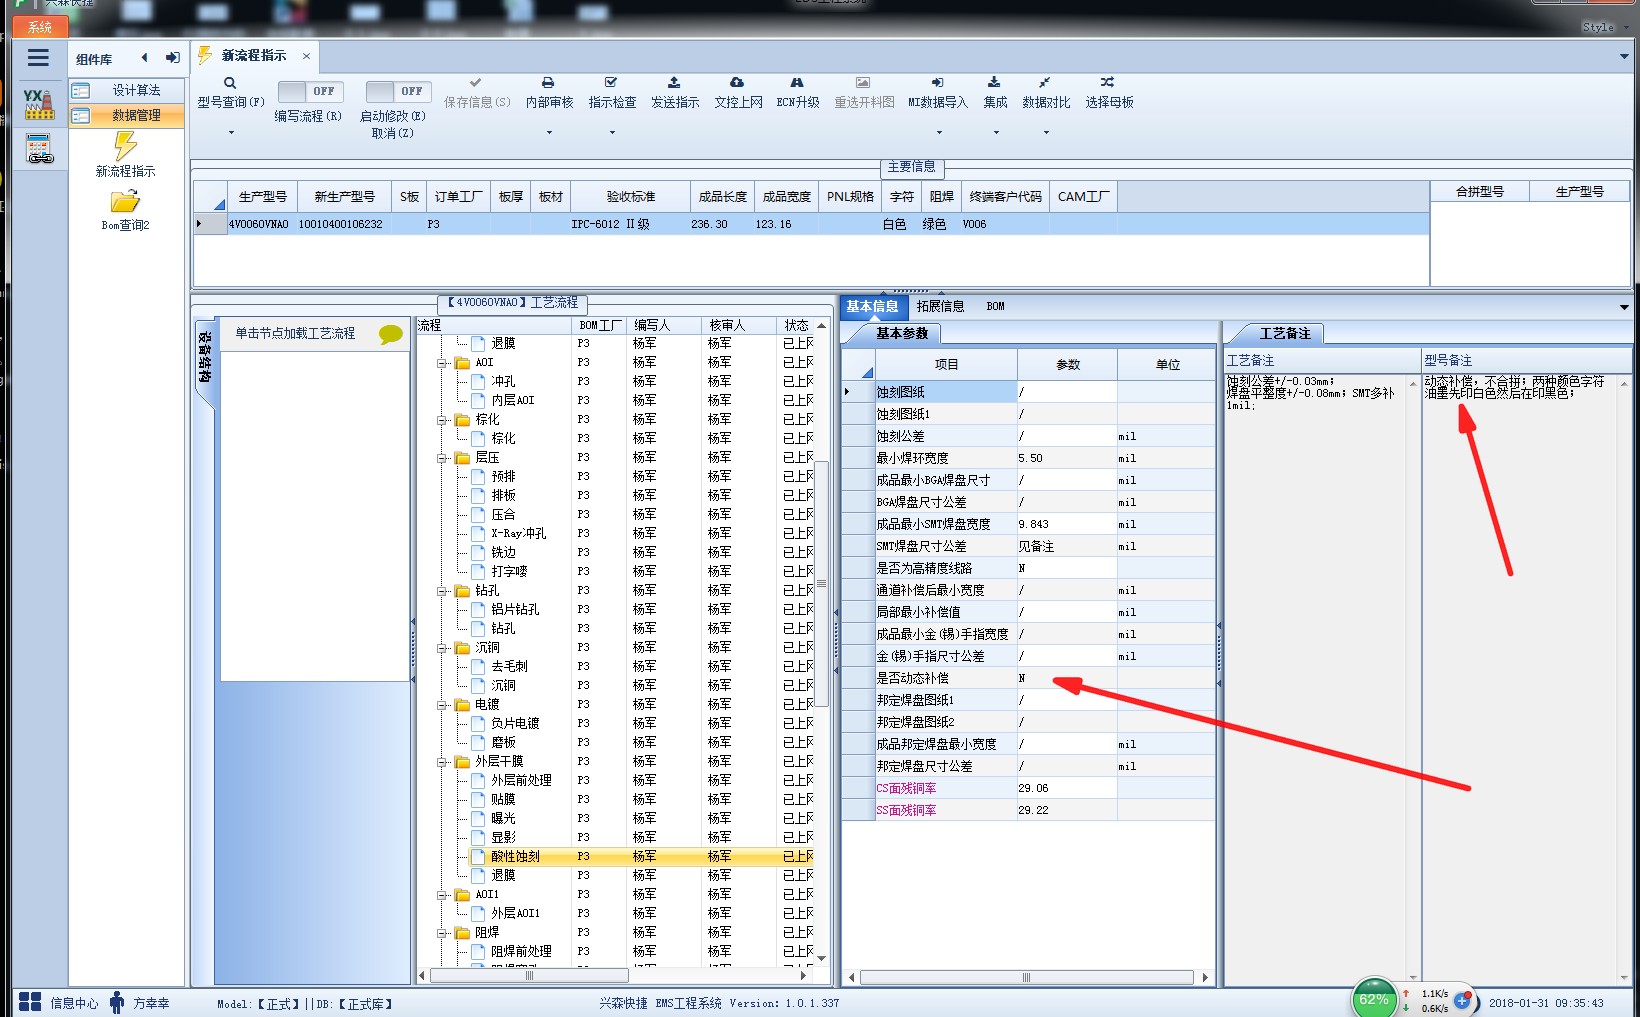The image size is (1640, 1017).
Task: Open the dropdown arrow under 集成
Action: coord(996,133)
